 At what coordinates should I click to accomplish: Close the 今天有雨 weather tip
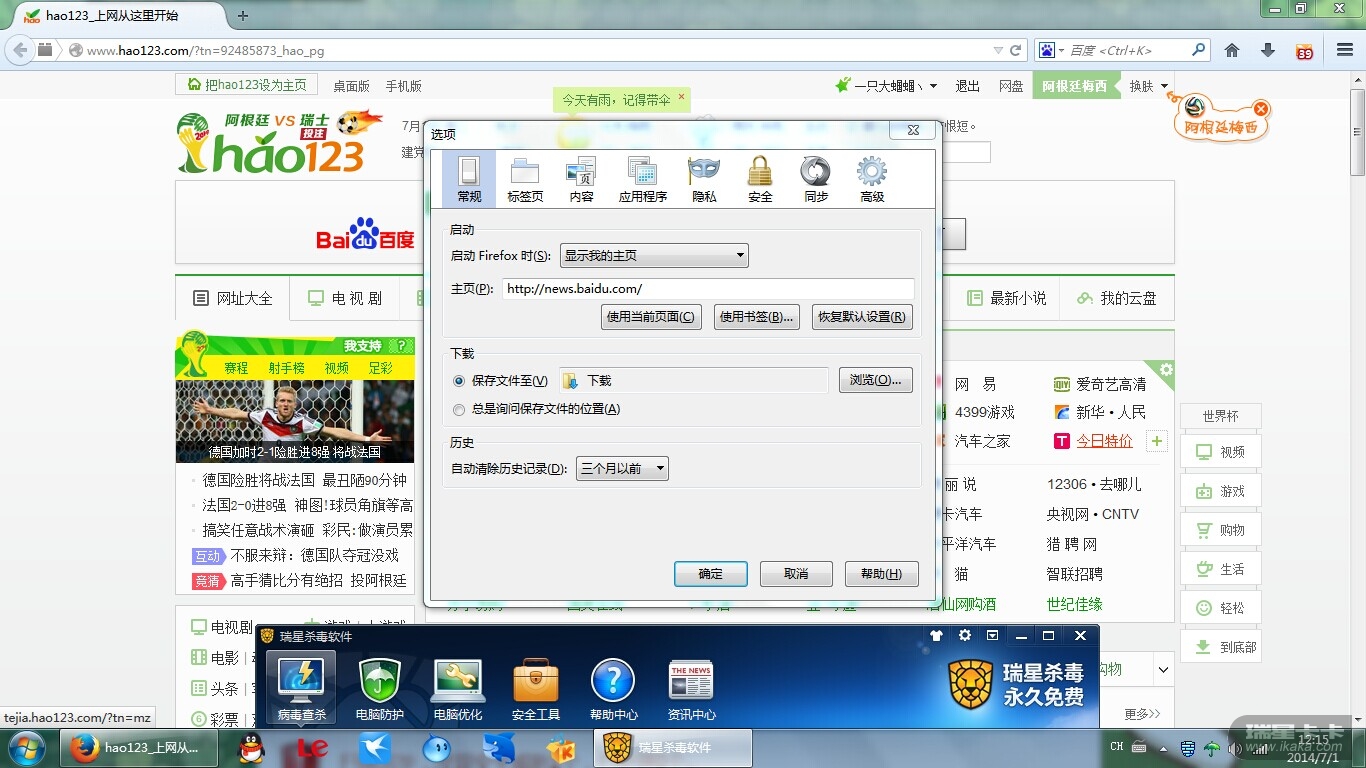pyautogui.click(x=681, y=97)
